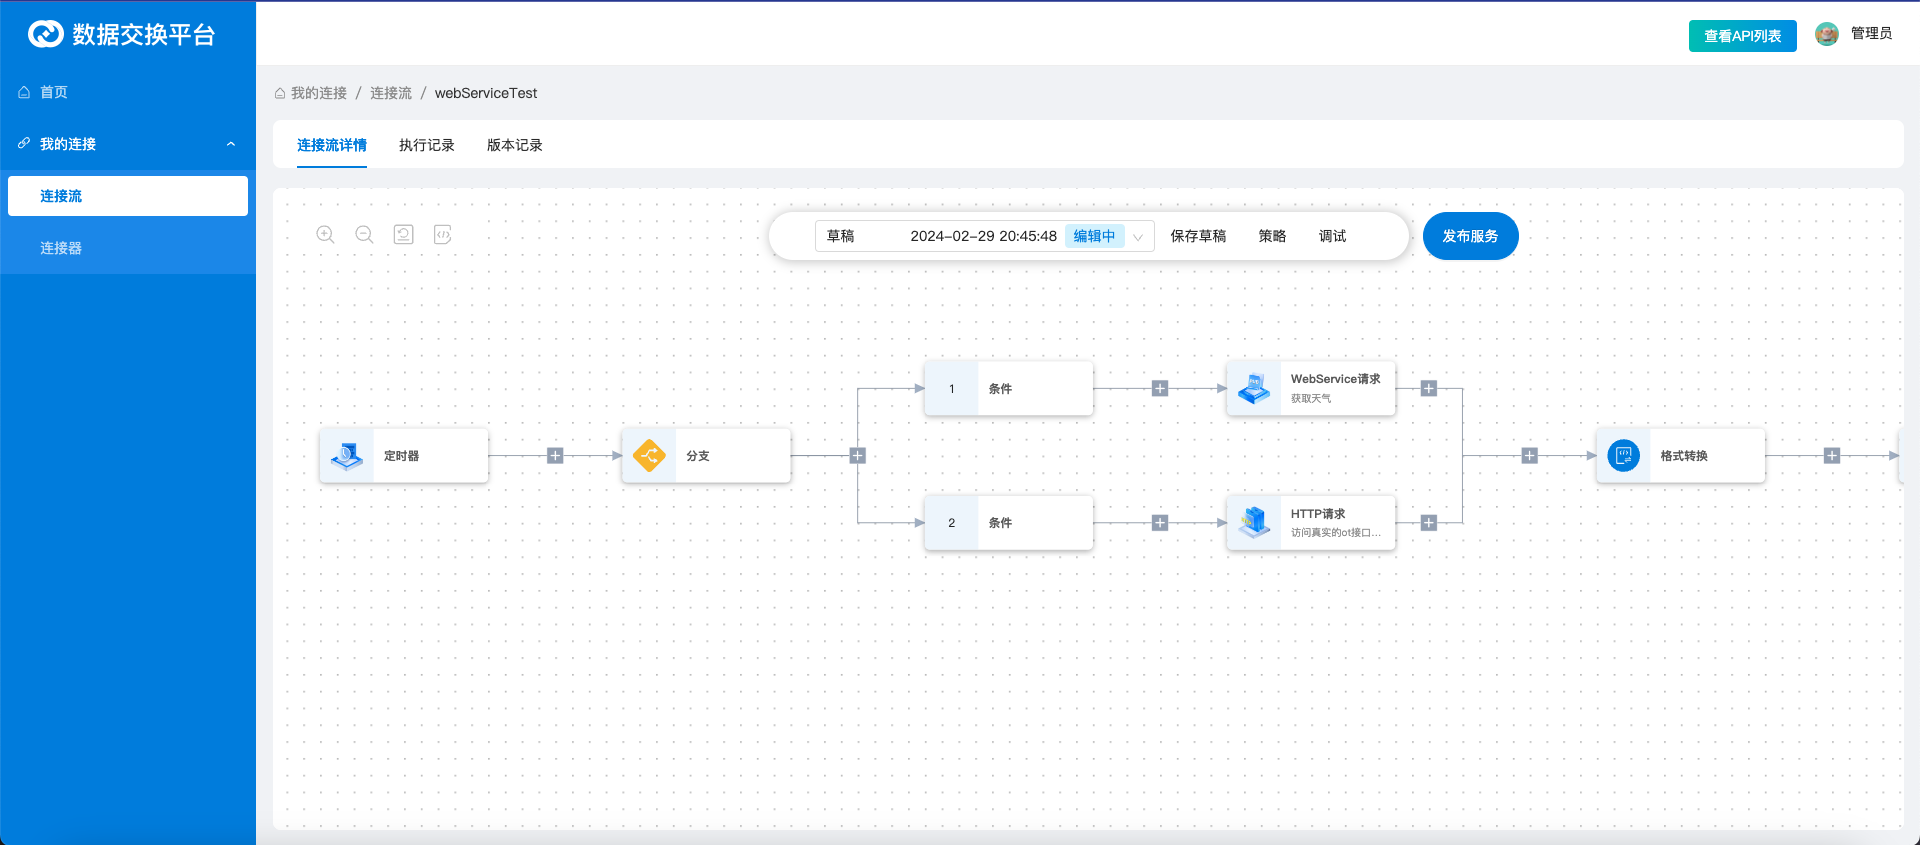1920x845 pixels.
Task: Select the 分支 node
Action: 706,456
